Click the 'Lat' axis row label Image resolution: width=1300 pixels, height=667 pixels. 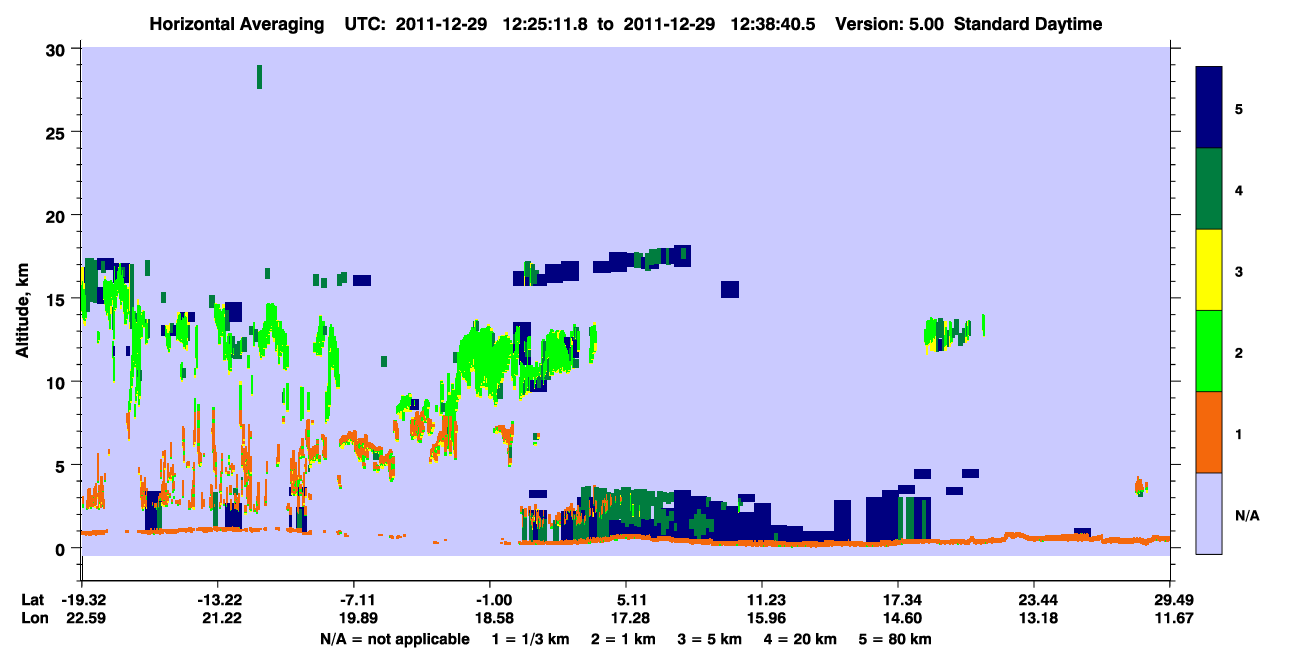32,600
